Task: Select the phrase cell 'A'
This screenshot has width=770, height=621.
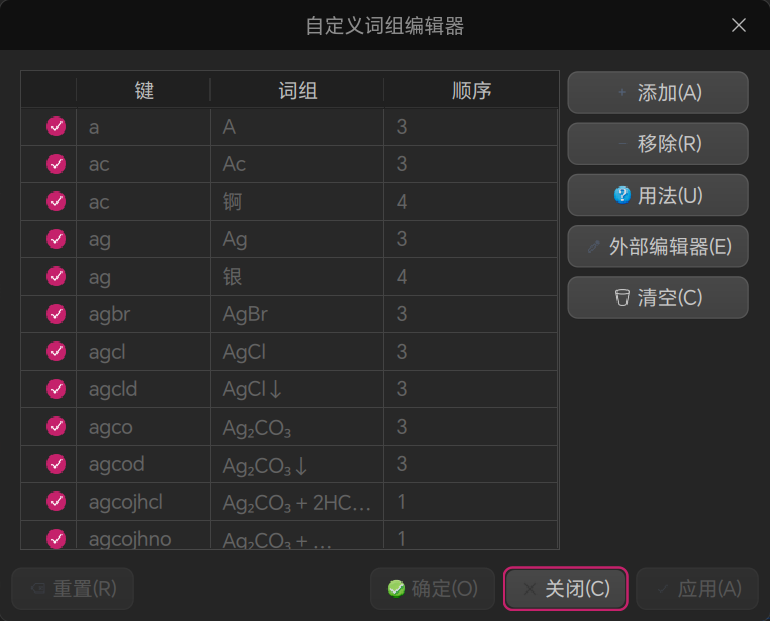Action: click(297, 127)
